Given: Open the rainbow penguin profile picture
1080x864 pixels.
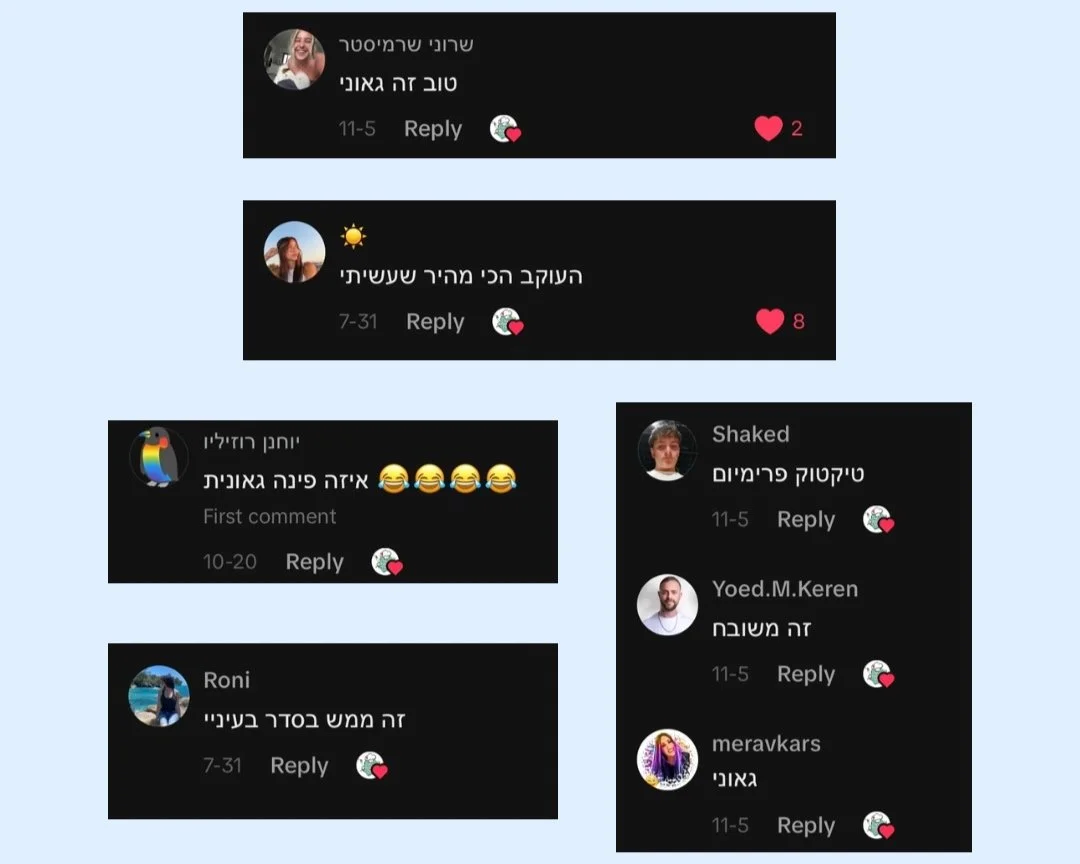Looking at the screenshot, I should click(159, 457).
